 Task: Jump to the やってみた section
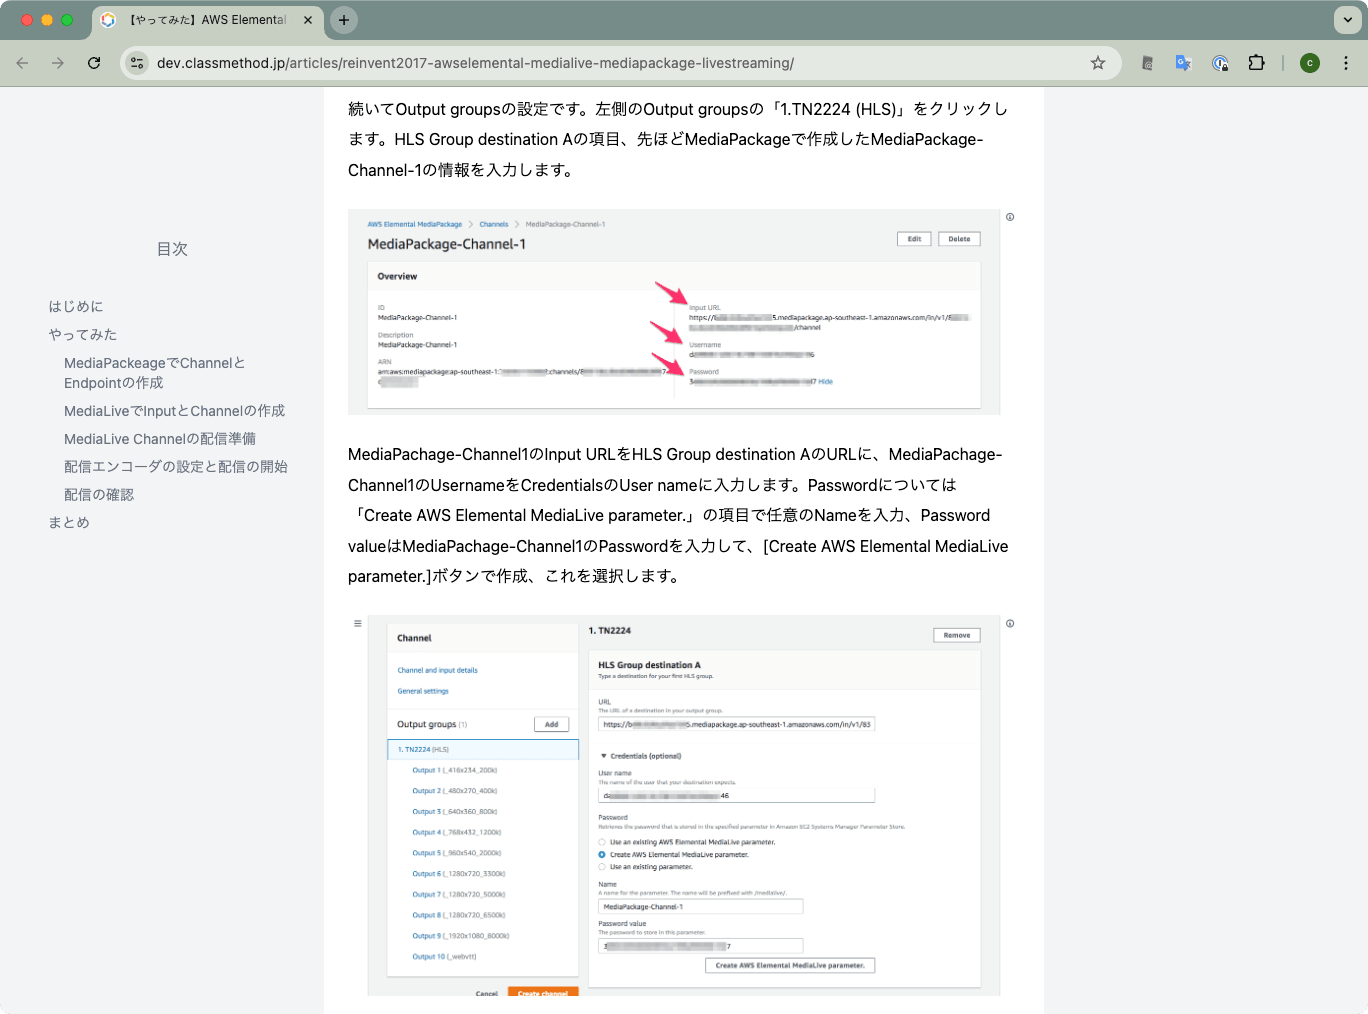point(83,334)
